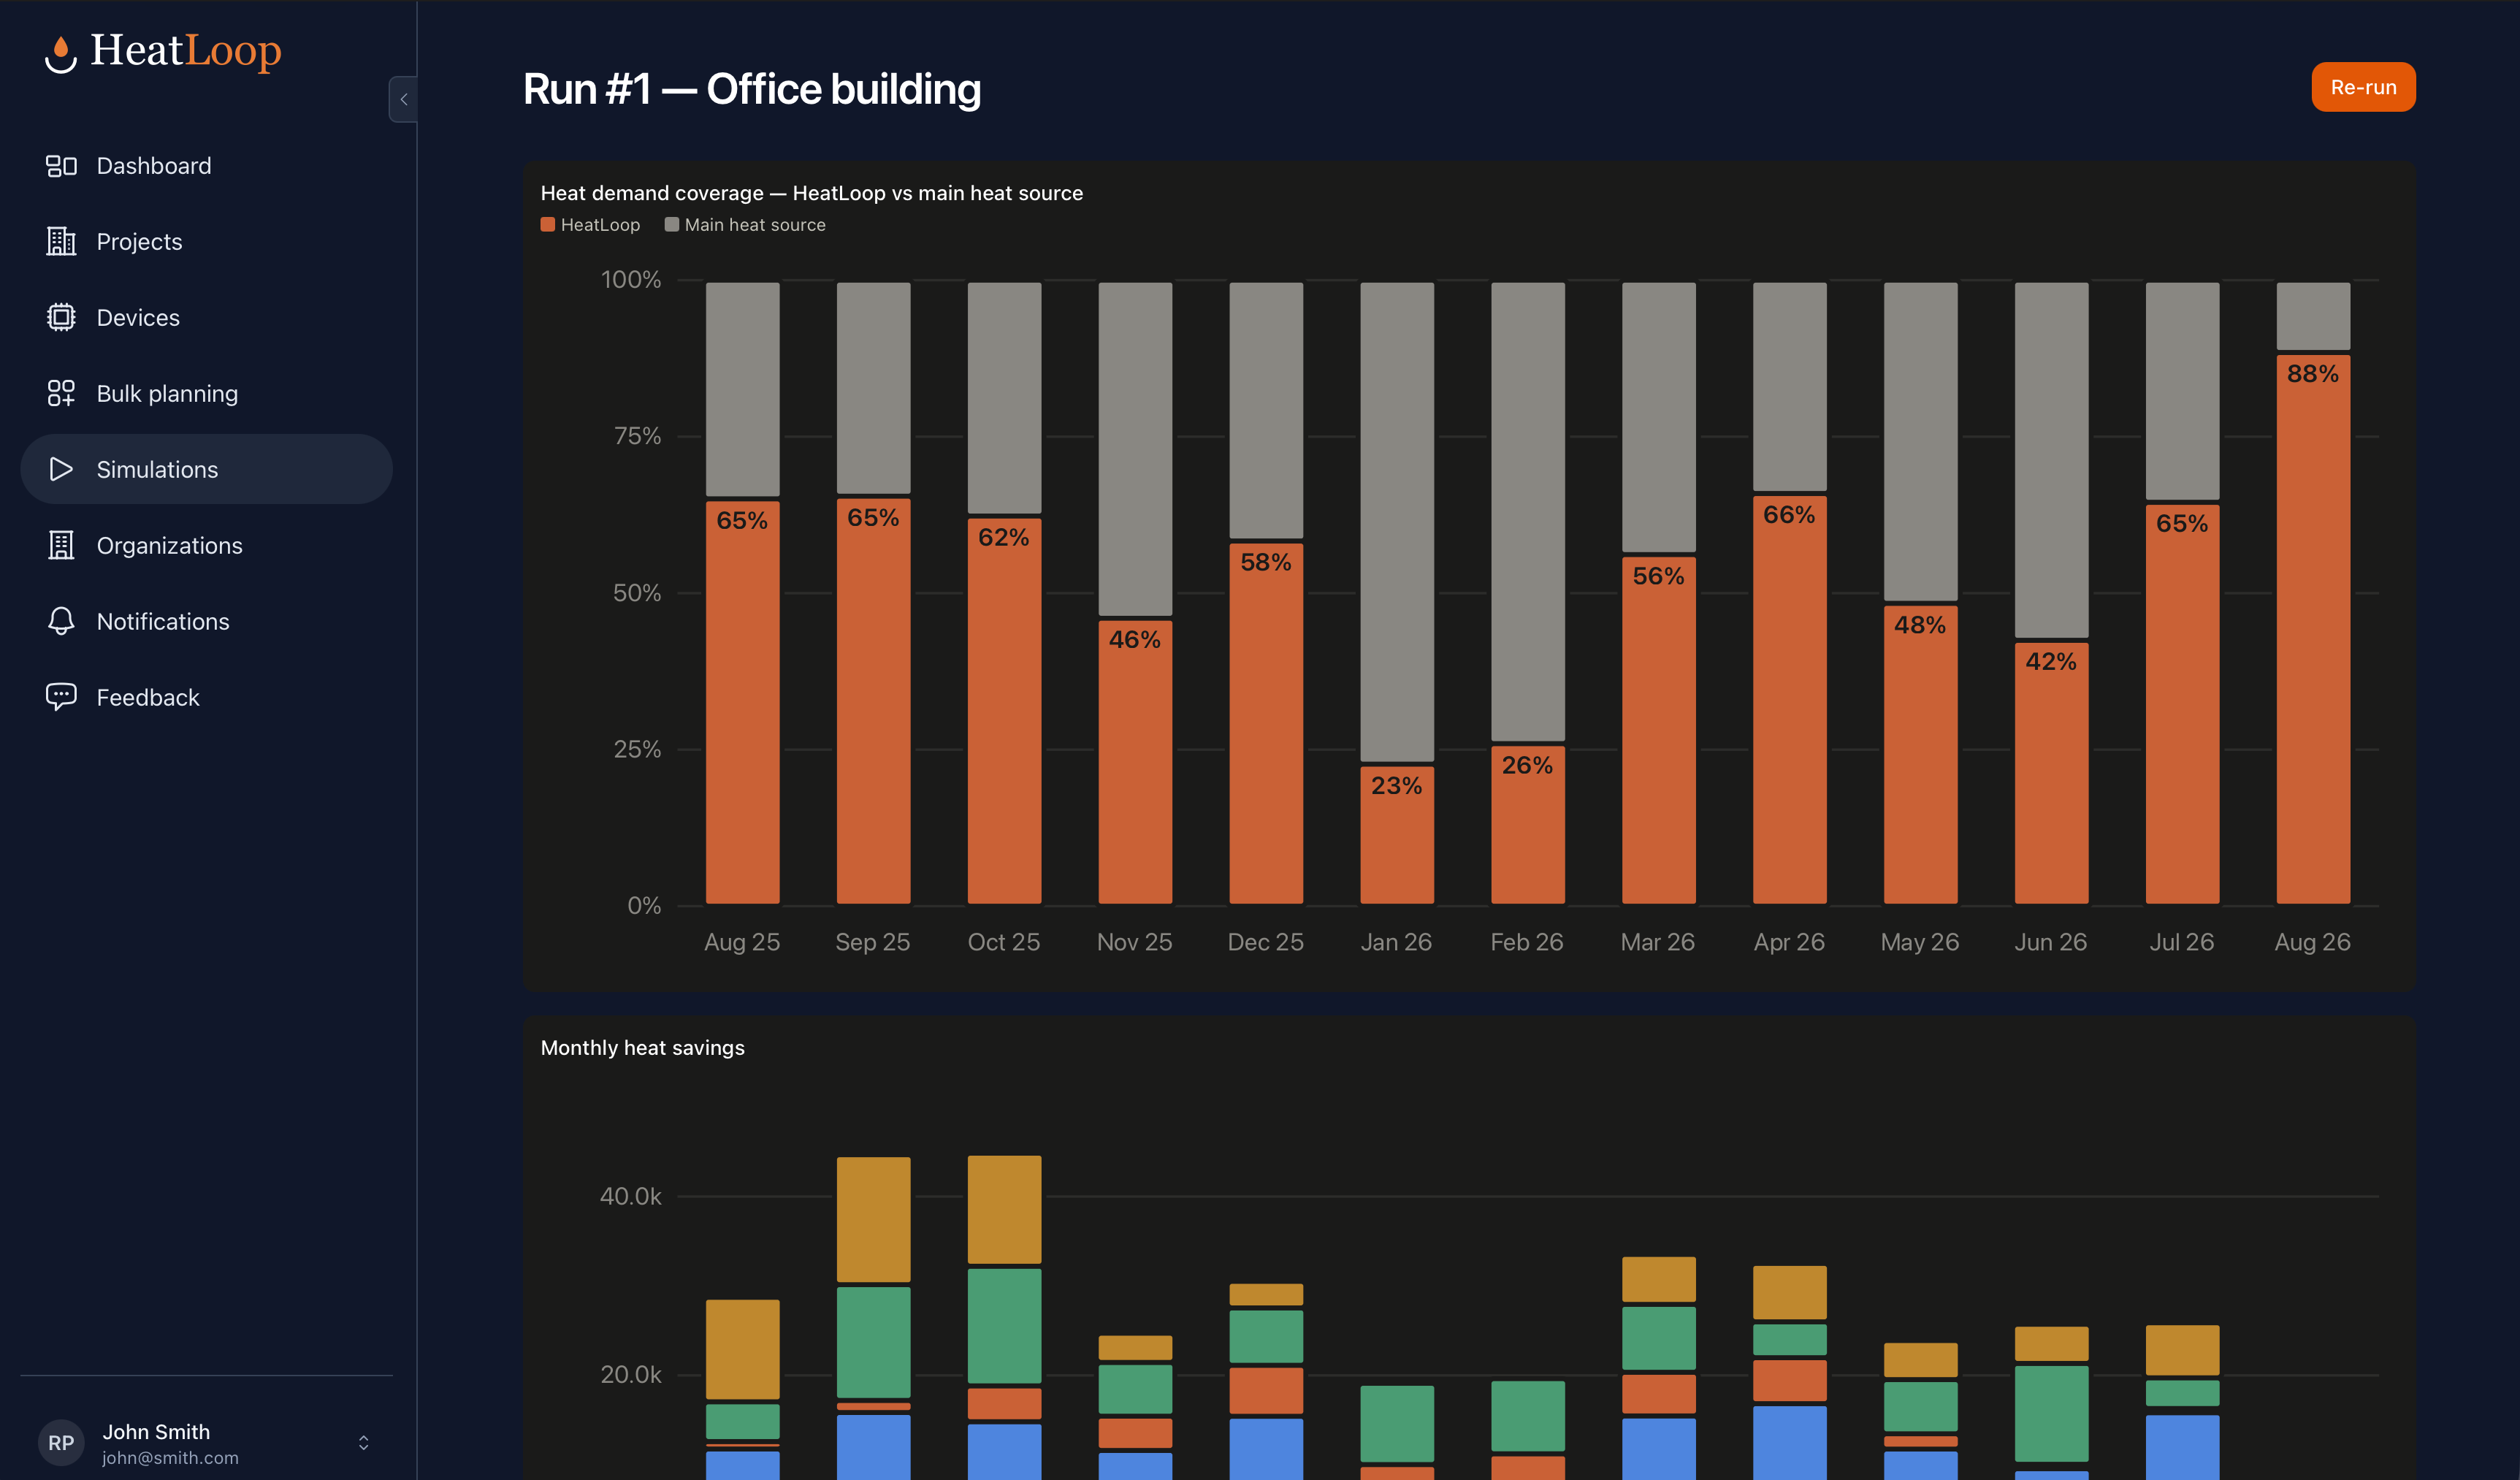Click the Dashboard icon in sidebar
2520x1480 pixels.
click(x=61, y=166)
